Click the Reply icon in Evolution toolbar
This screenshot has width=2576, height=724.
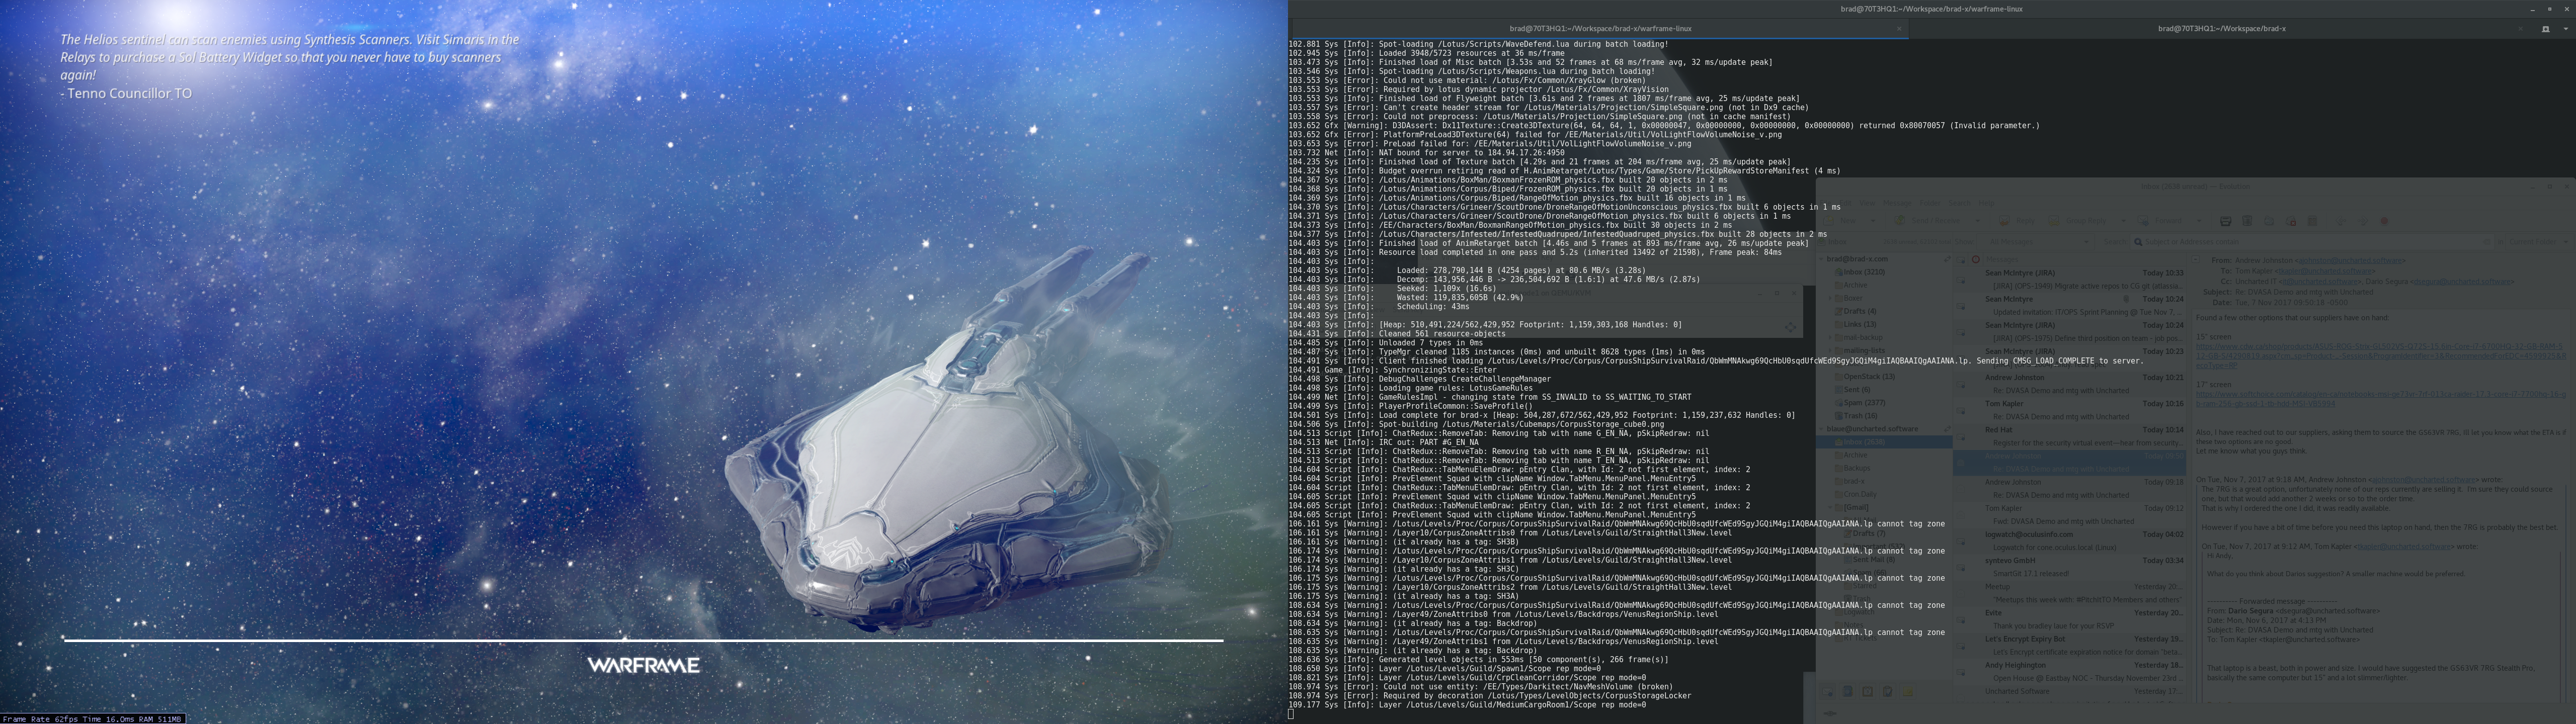coord(2004,221)
